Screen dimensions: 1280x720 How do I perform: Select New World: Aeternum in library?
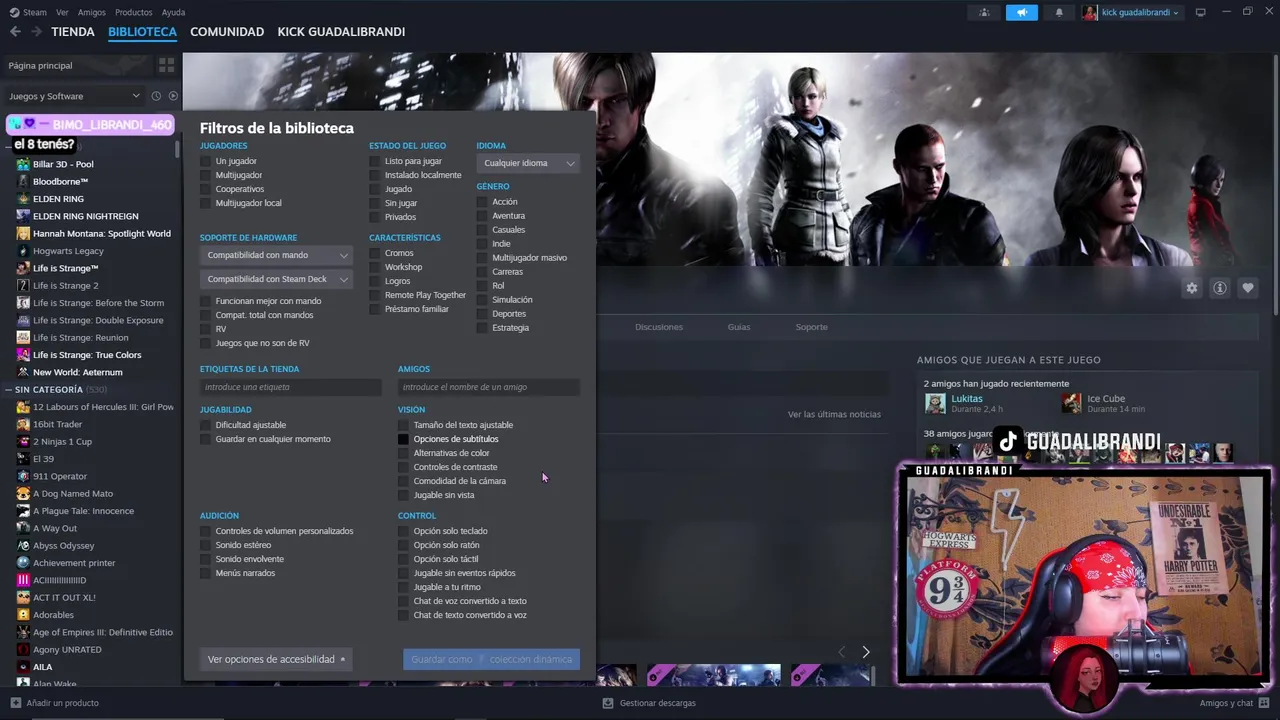pyautogui.click(x=78, y=372)
